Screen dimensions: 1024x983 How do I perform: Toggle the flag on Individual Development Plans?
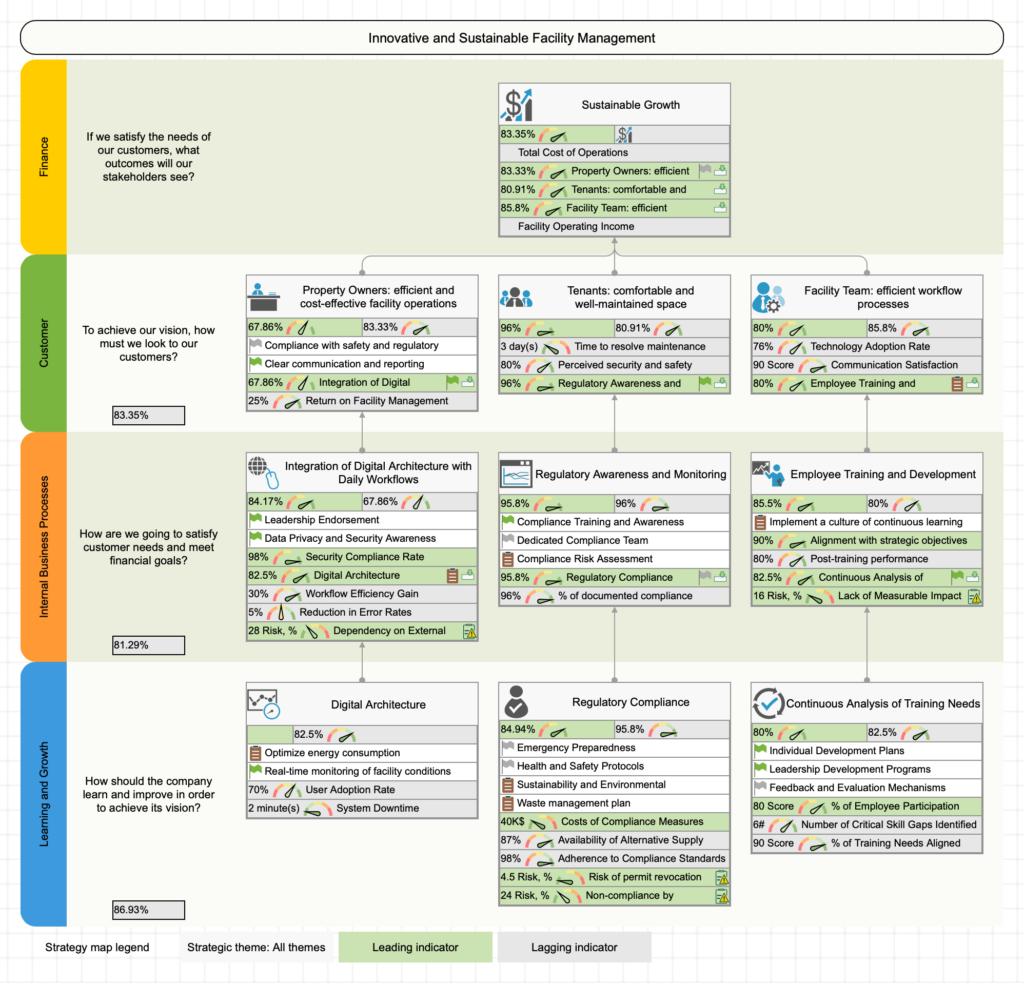760,751
